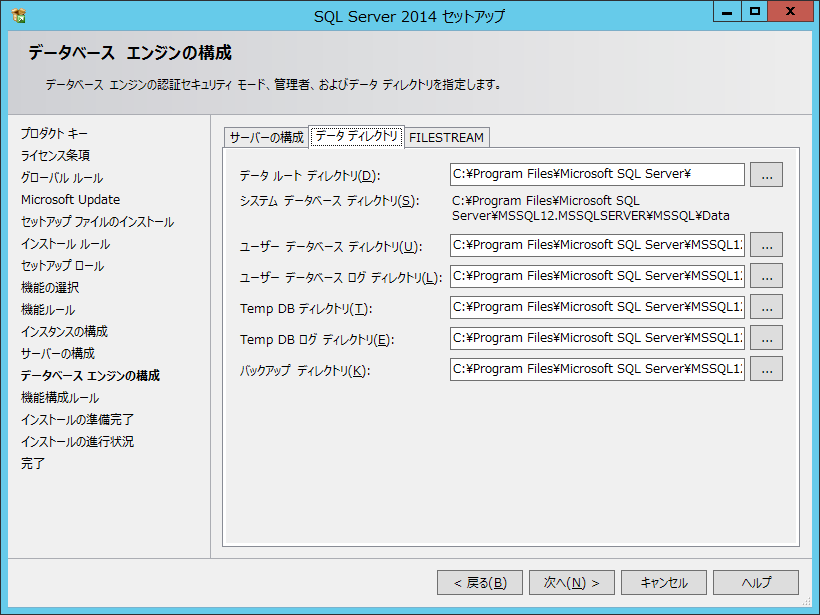Select the 機能の選択 step in sidebar

50,288
